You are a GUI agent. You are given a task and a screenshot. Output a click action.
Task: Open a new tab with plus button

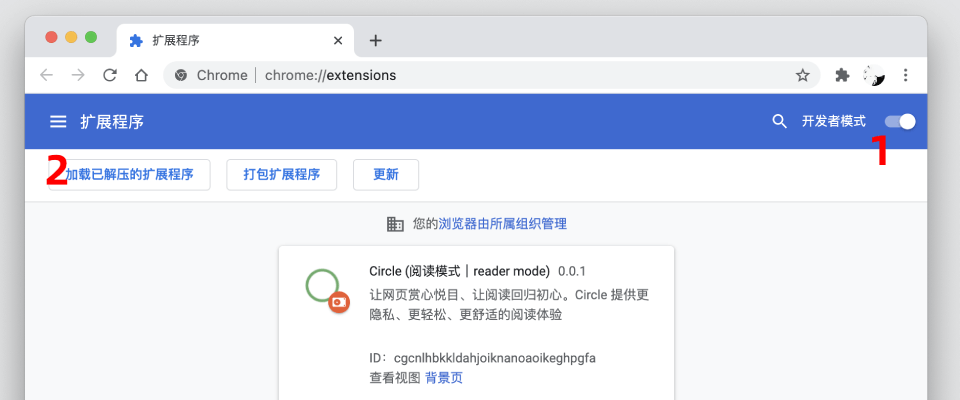pyautogui.click(x=376, y=40)
